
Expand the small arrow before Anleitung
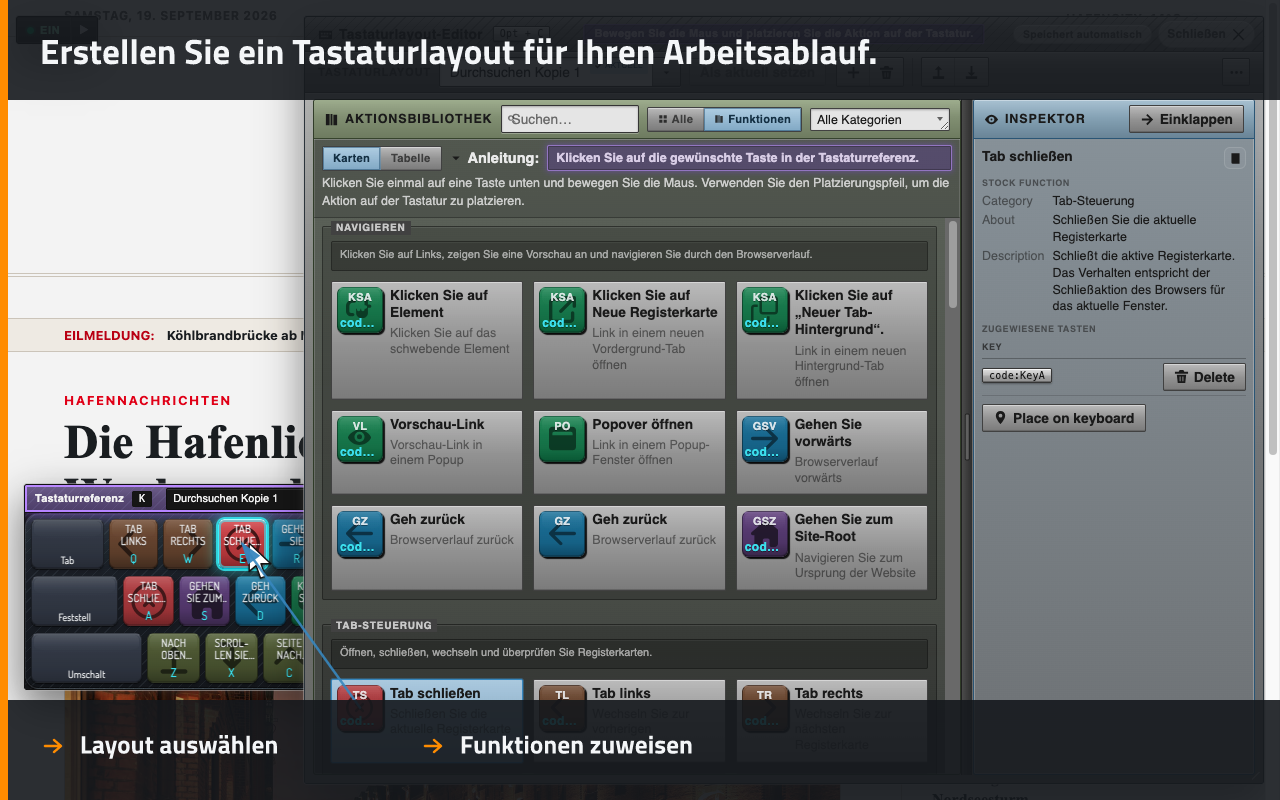click(x=456, y=158)
